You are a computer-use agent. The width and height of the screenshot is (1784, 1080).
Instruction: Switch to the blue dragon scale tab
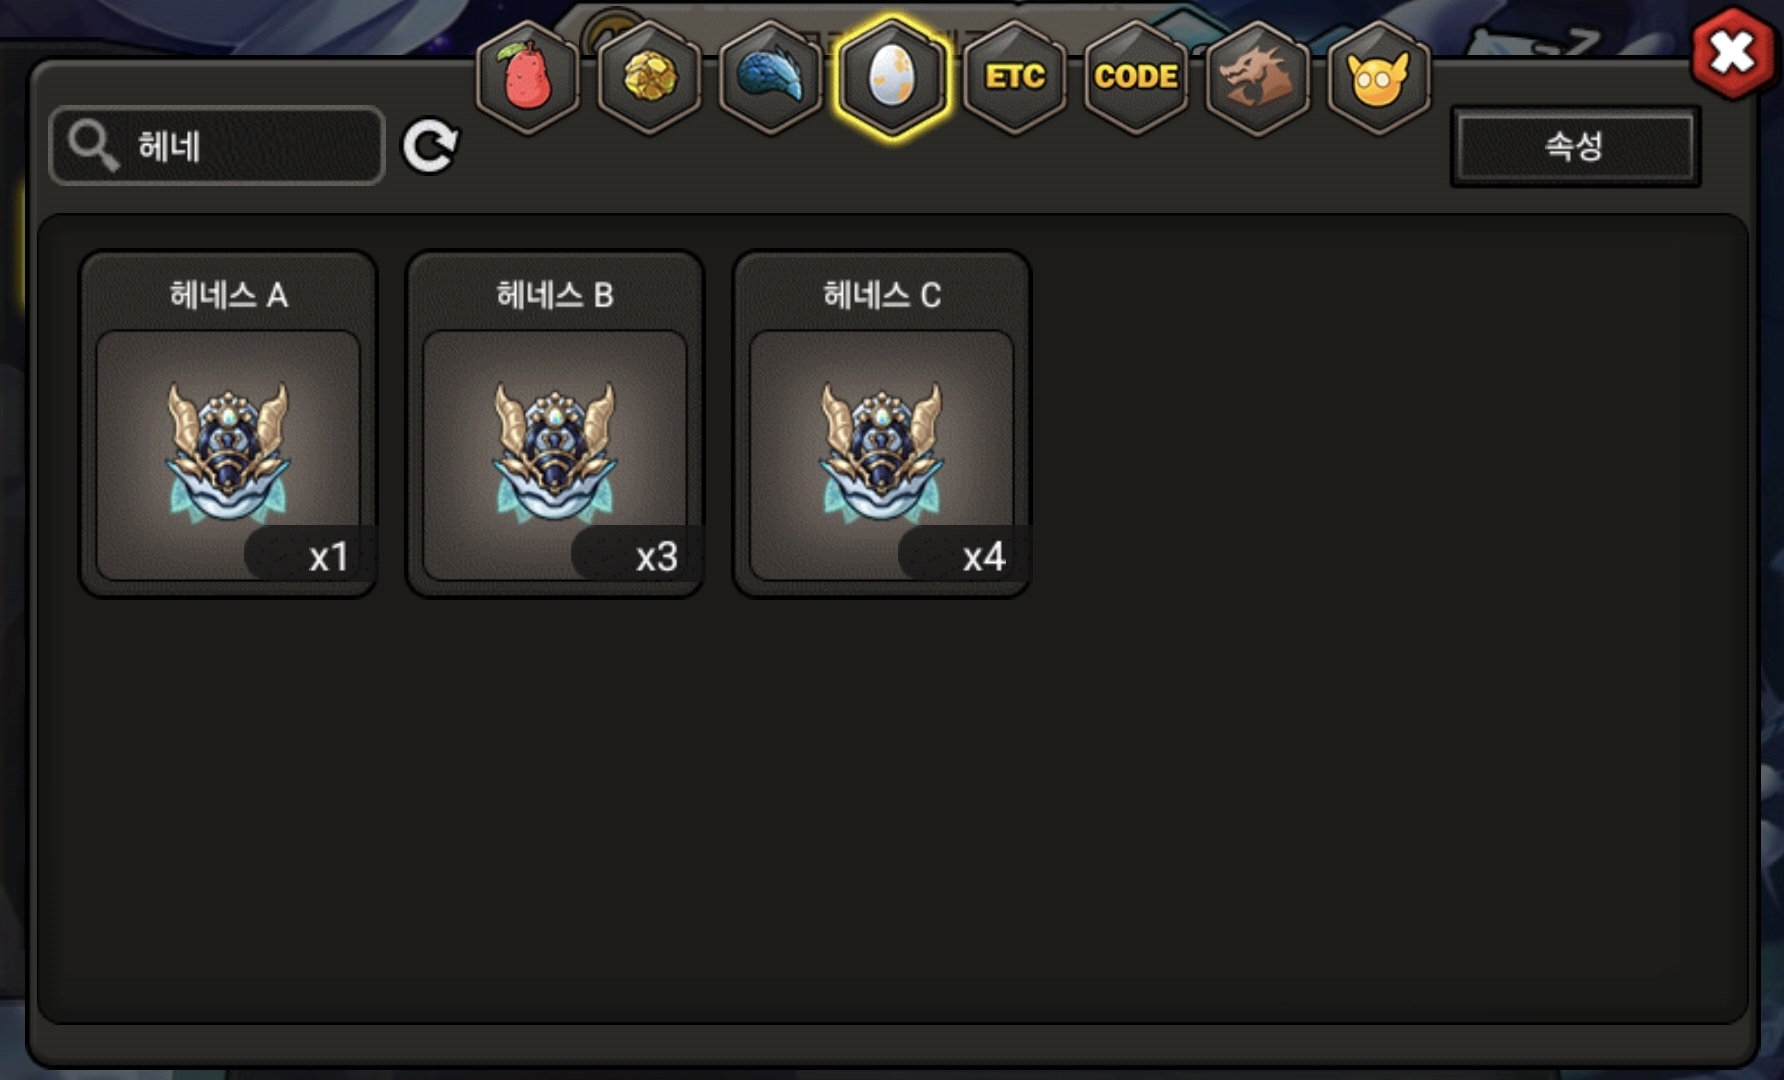[x=771, y=77]
